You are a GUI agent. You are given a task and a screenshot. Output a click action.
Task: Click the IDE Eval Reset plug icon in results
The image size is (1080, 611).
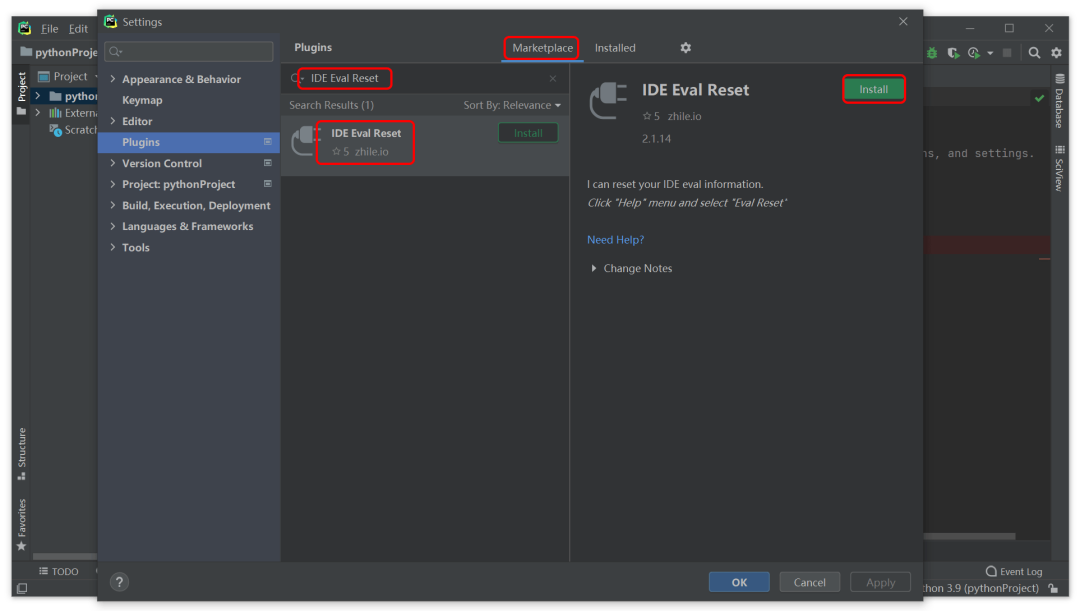(305, 141)
